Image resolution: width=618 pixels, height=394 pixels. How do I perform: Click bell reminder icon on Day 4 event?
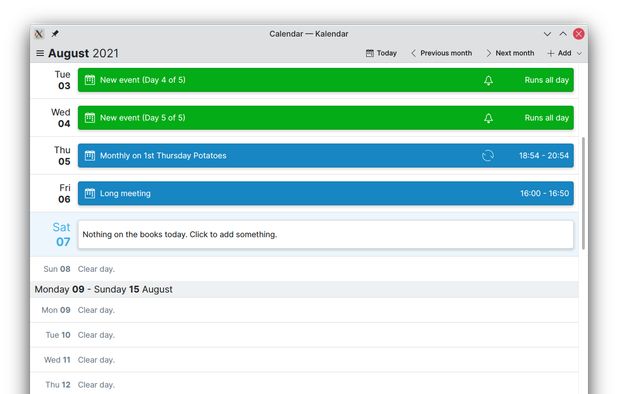[x=488, y=80]
